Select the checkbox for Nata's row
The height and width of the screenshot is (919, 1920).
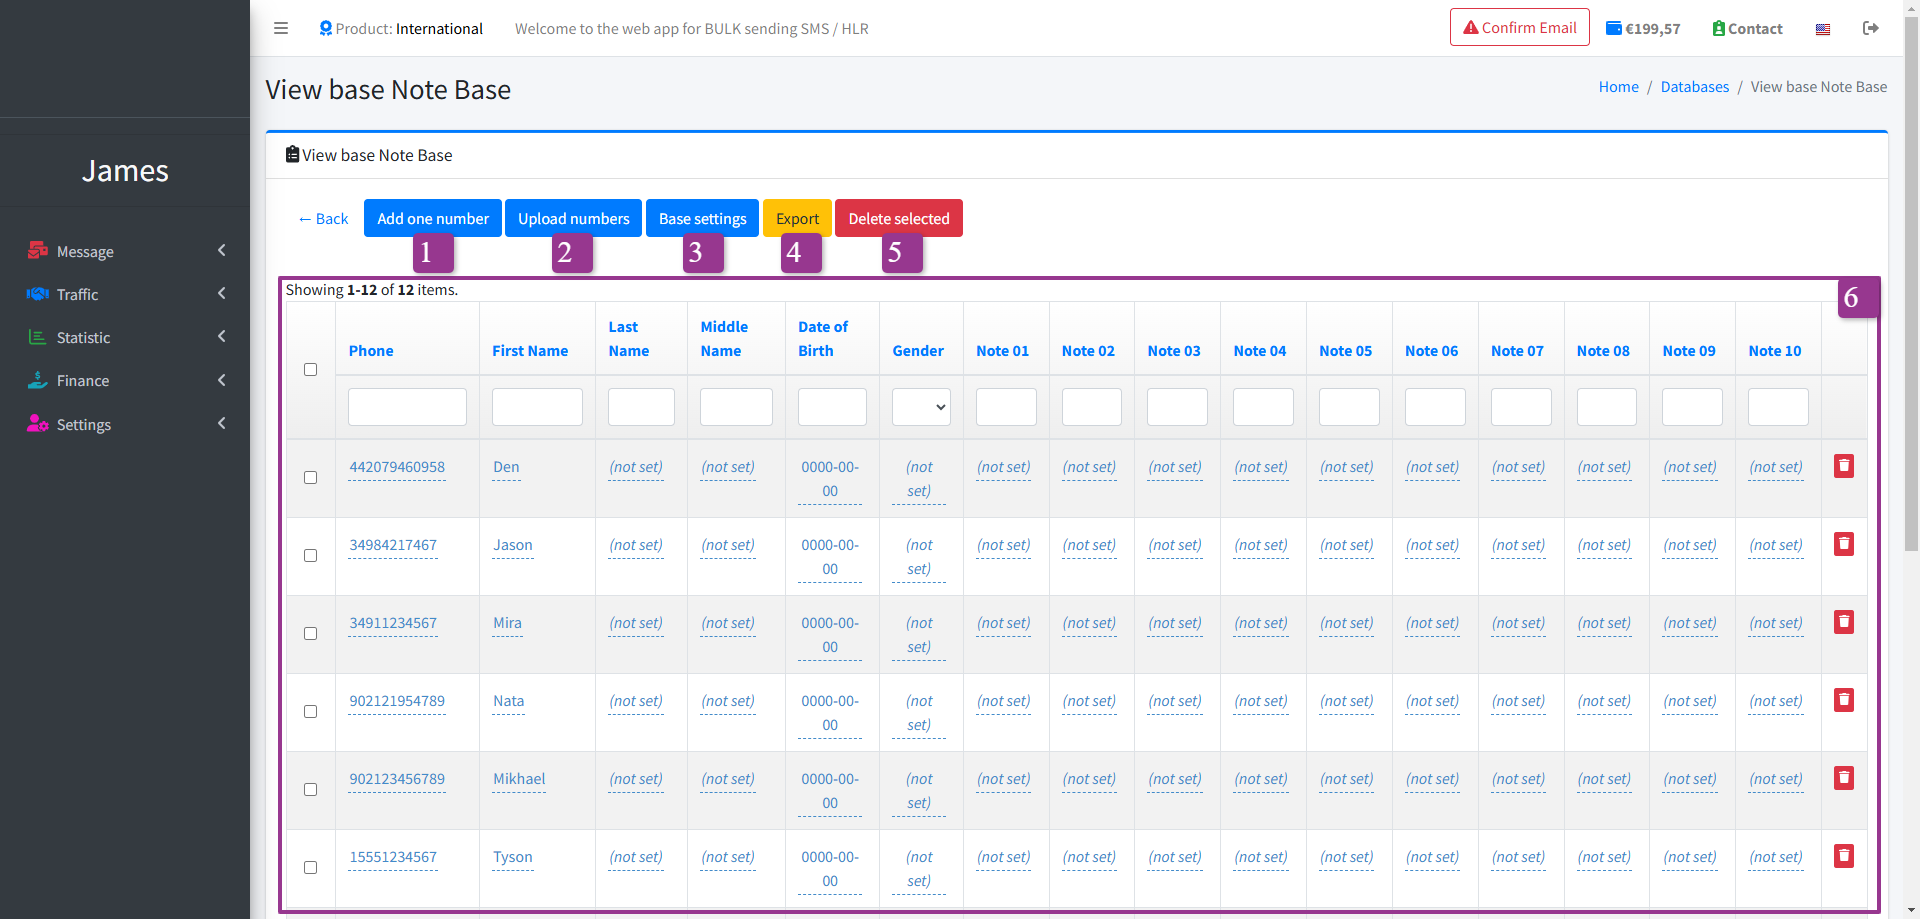[x=310, y=712]
